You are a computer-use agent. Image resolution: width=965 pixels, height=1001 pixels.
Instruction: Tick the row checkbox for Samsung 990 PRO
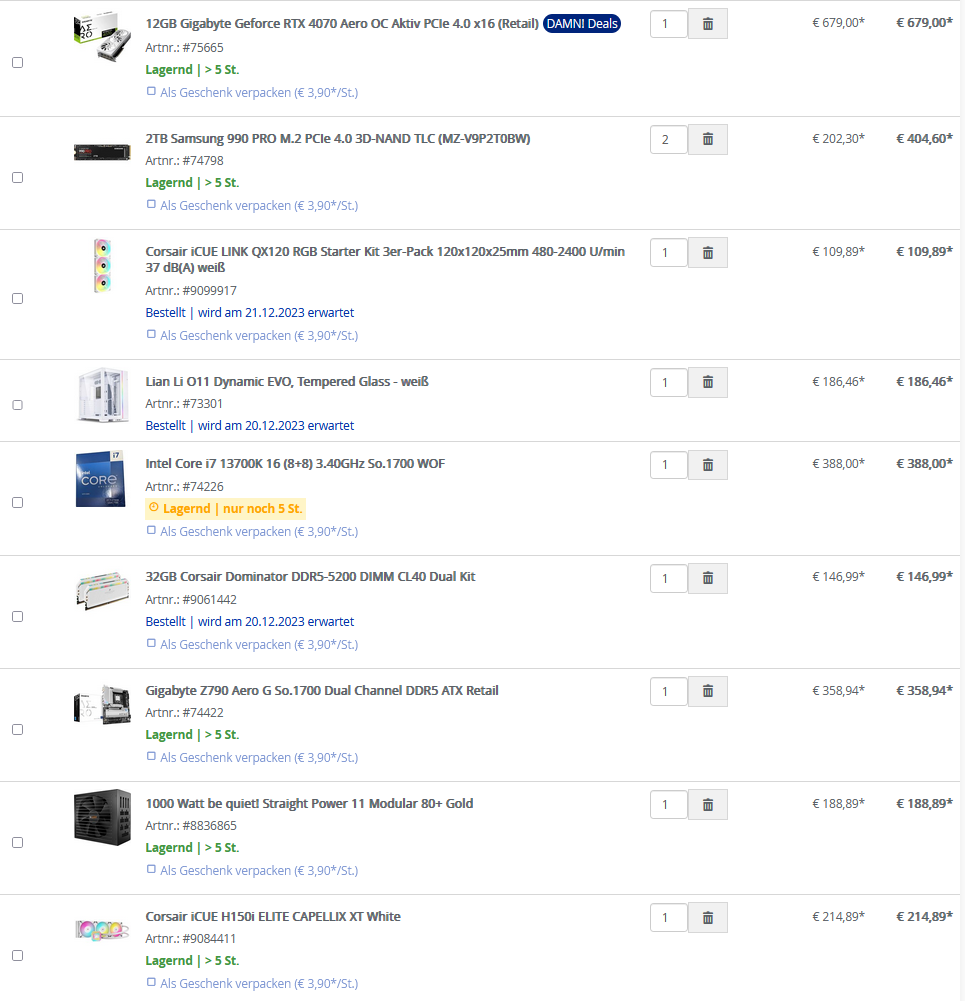point(18,177)
